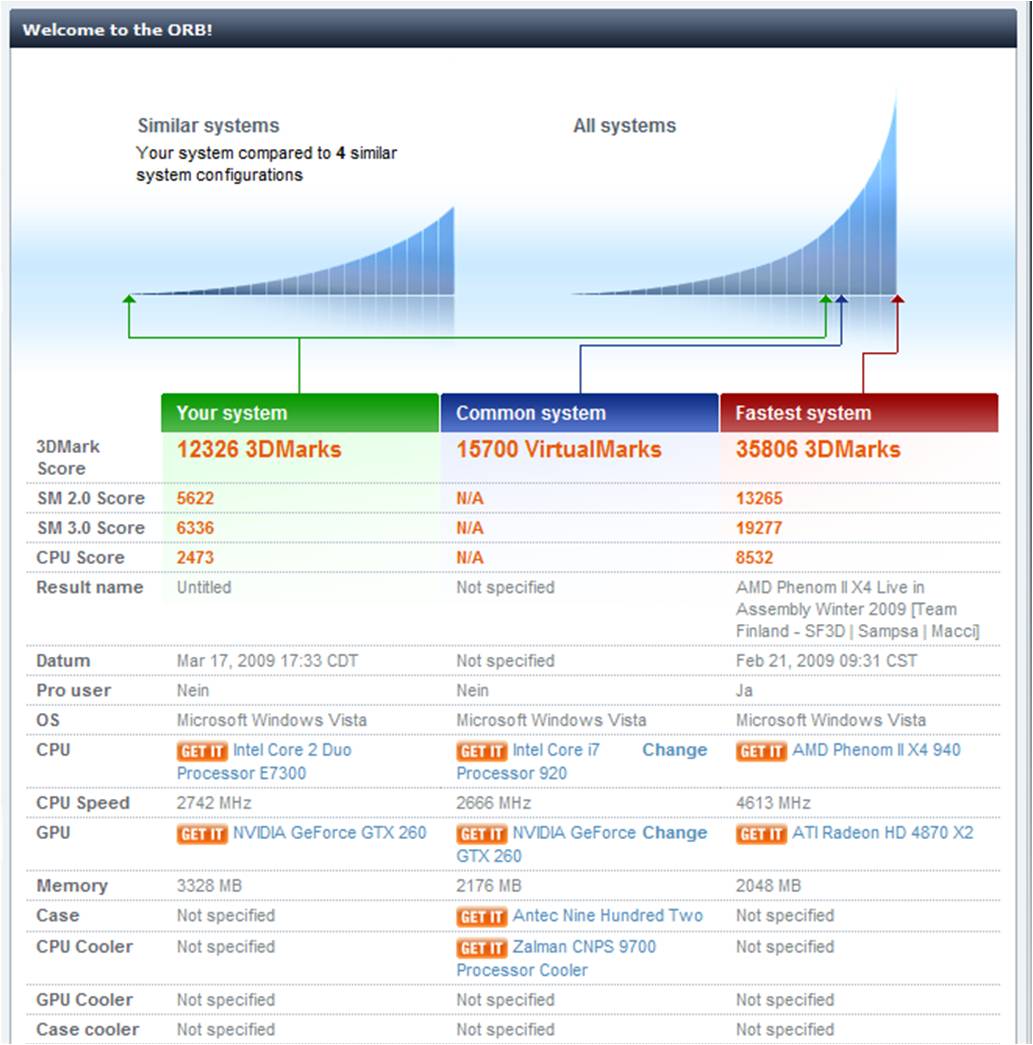Click the AMD Phenom II X4 Live result name

tap(858, 609)
